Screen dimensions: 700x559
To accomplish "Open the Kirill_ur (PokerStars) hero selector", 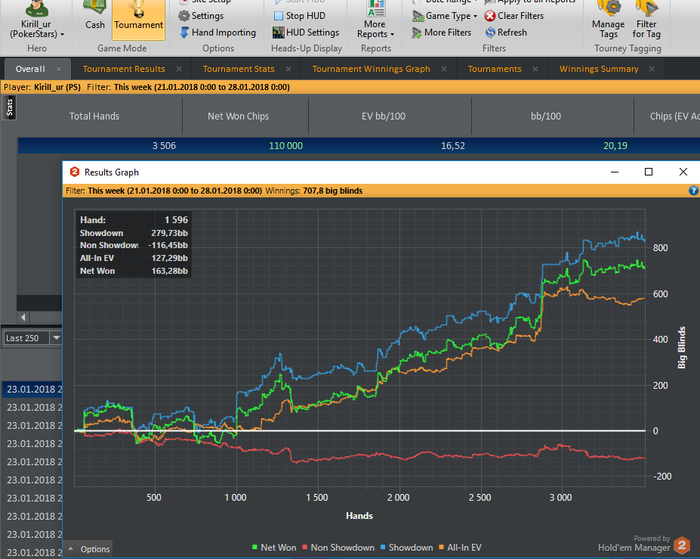I will [x=37, y=20].
